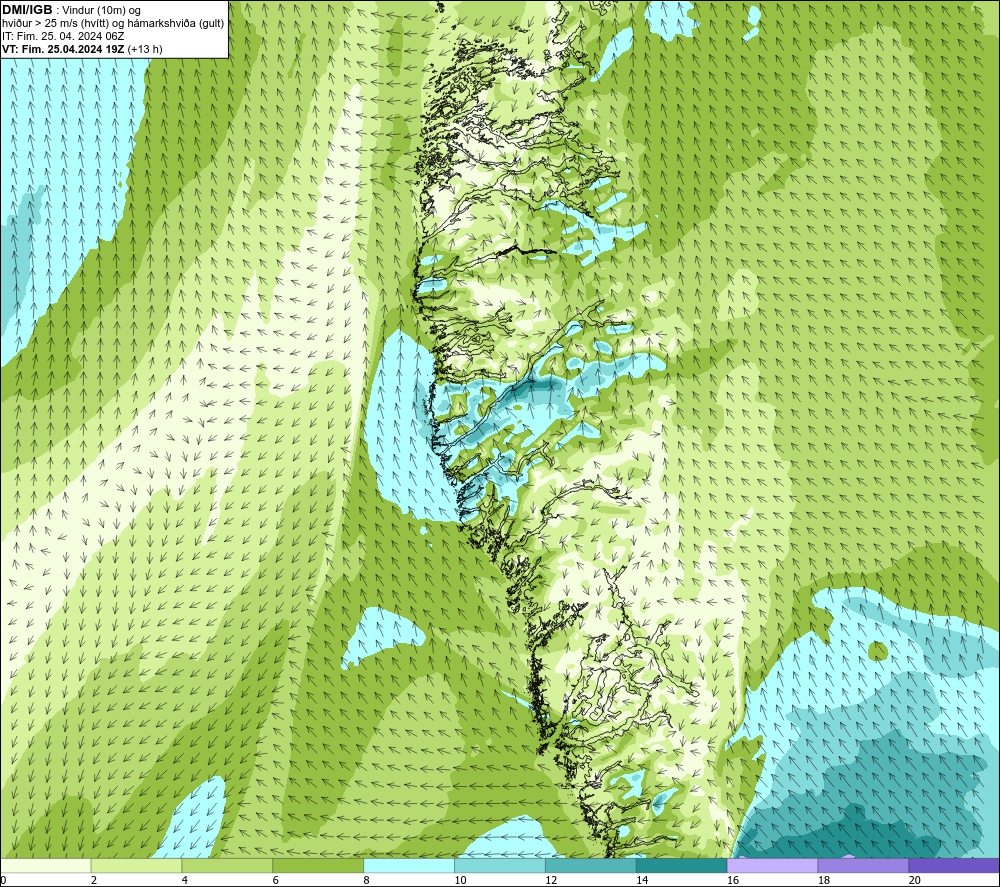Image resolution: width=1000 pixels, height=887 pixels.
Task: Click the legend label '12'
Action: (551, 880)
